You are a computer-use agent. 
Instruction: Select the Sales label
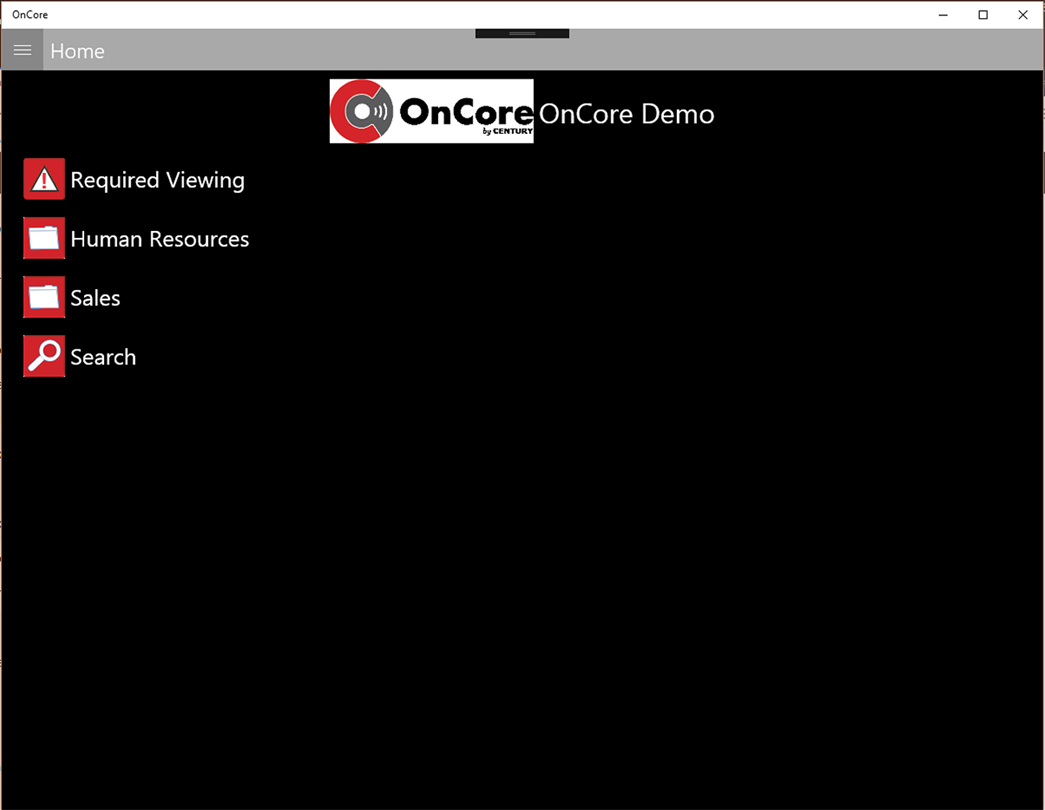95,298
